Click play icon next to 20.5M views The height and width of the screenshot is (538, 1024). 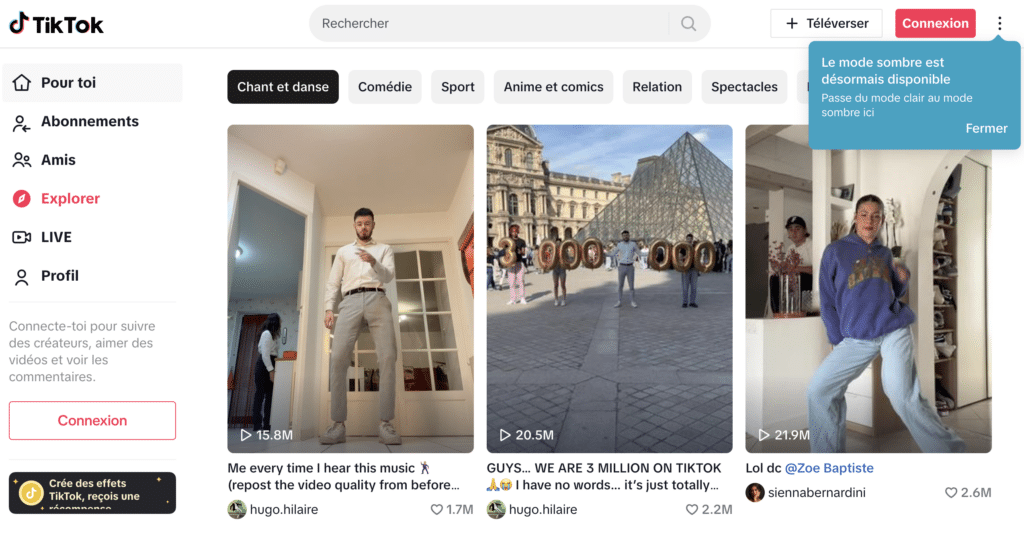point(505,435)
